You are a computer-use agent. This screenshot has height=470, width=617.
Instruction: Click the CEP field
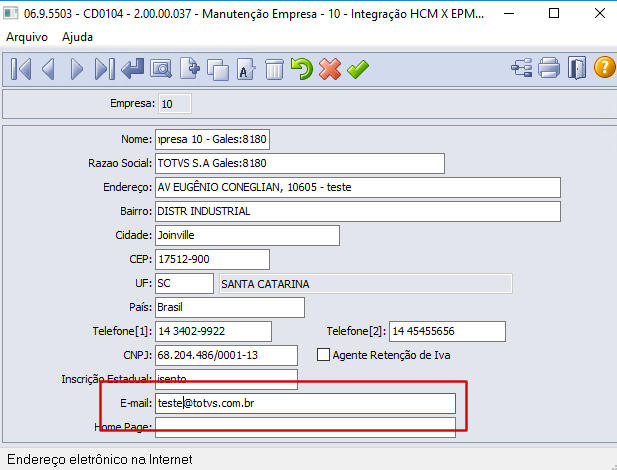click(x=212, y=259)
